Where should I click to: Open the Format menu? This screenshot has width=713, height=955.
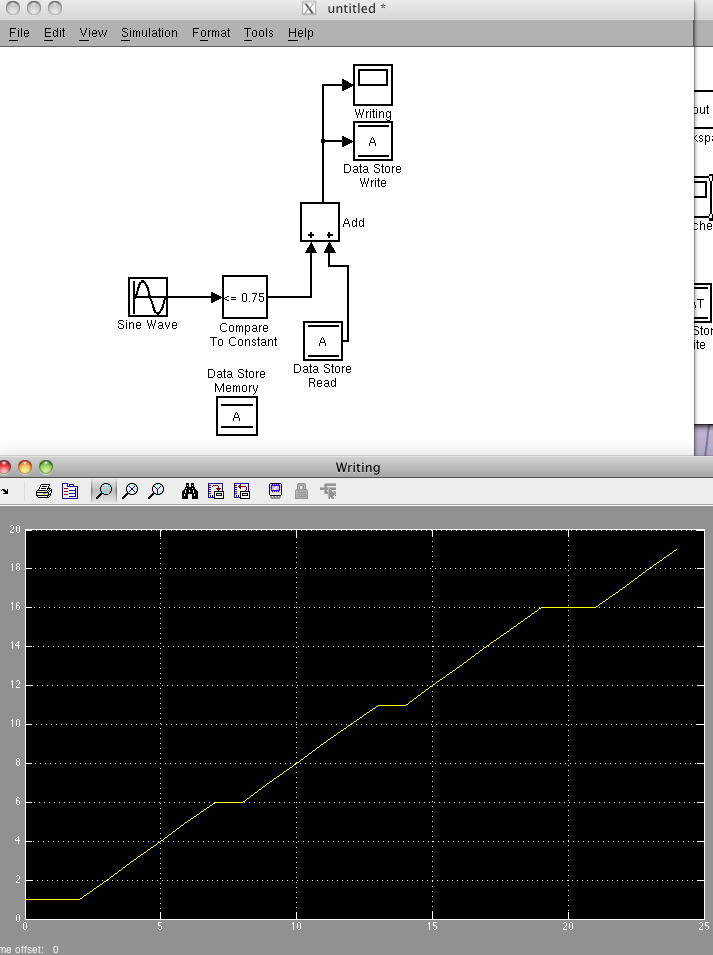coord(211,33)
